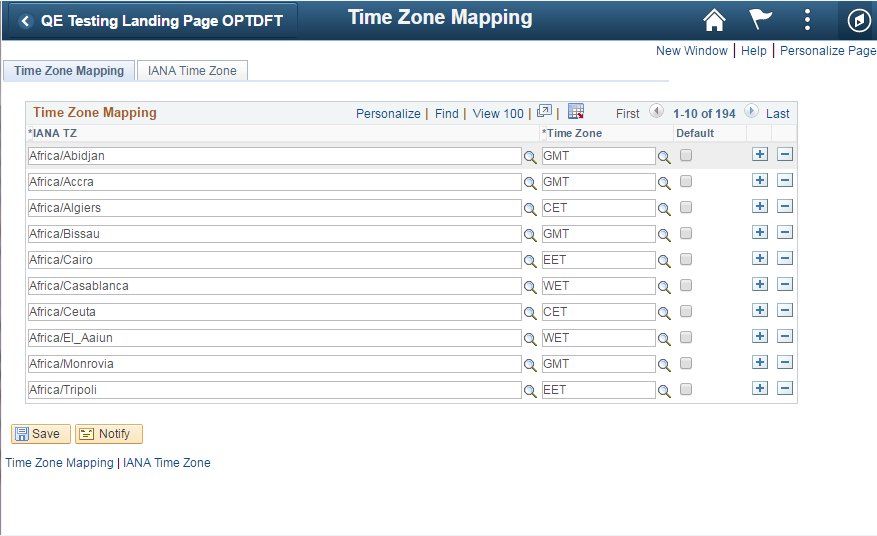Check Default for Africa/Cairo
This screenshot has width=877, height=536.
click(686, 260)
